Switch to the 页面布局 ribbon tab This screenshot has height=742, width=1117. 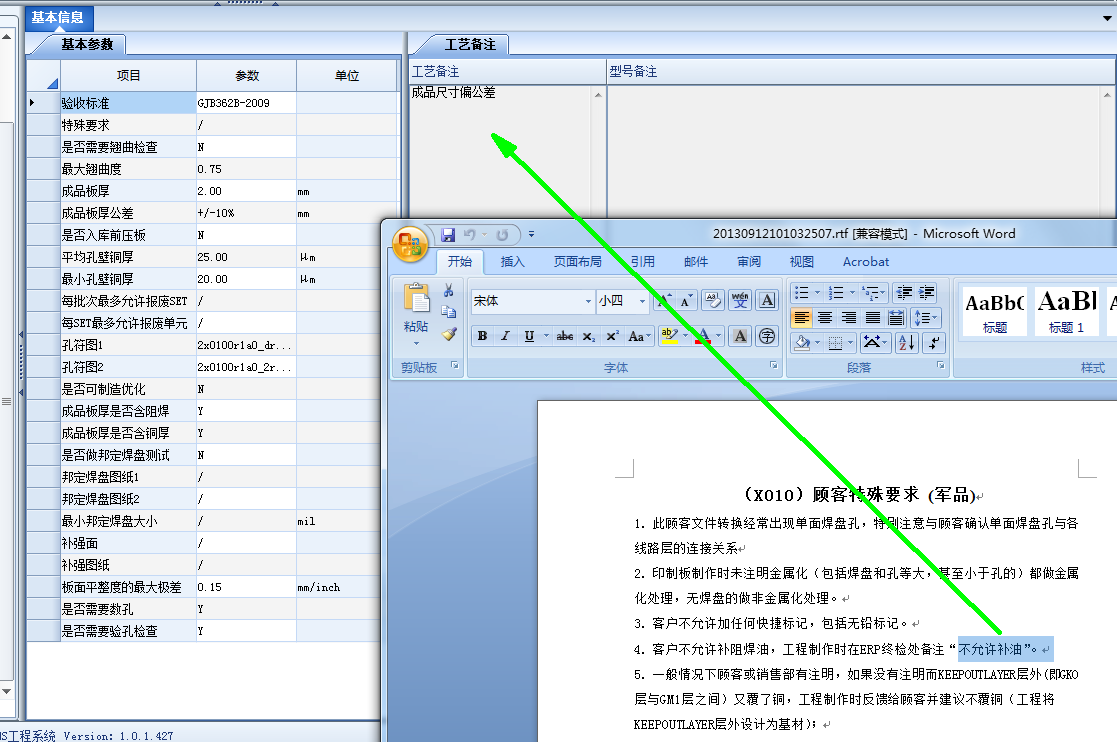tap(577, 262)
